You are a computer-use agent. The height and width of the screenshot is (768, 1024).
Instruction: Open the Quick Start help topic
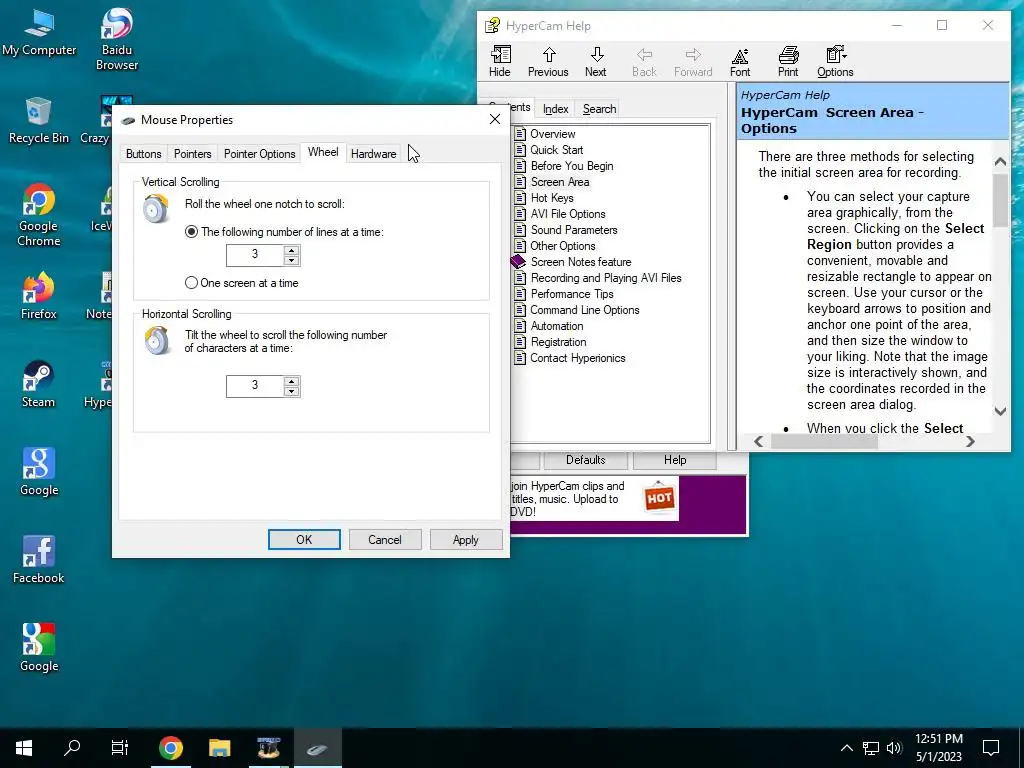556,150
